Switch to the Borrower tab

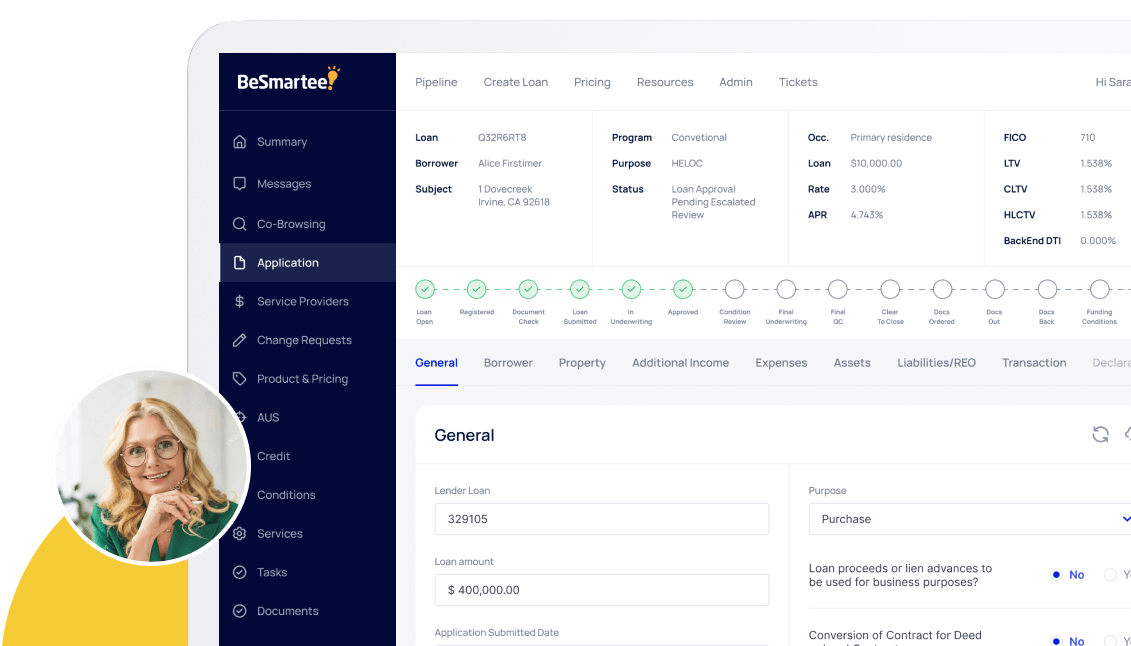point(508,363)
